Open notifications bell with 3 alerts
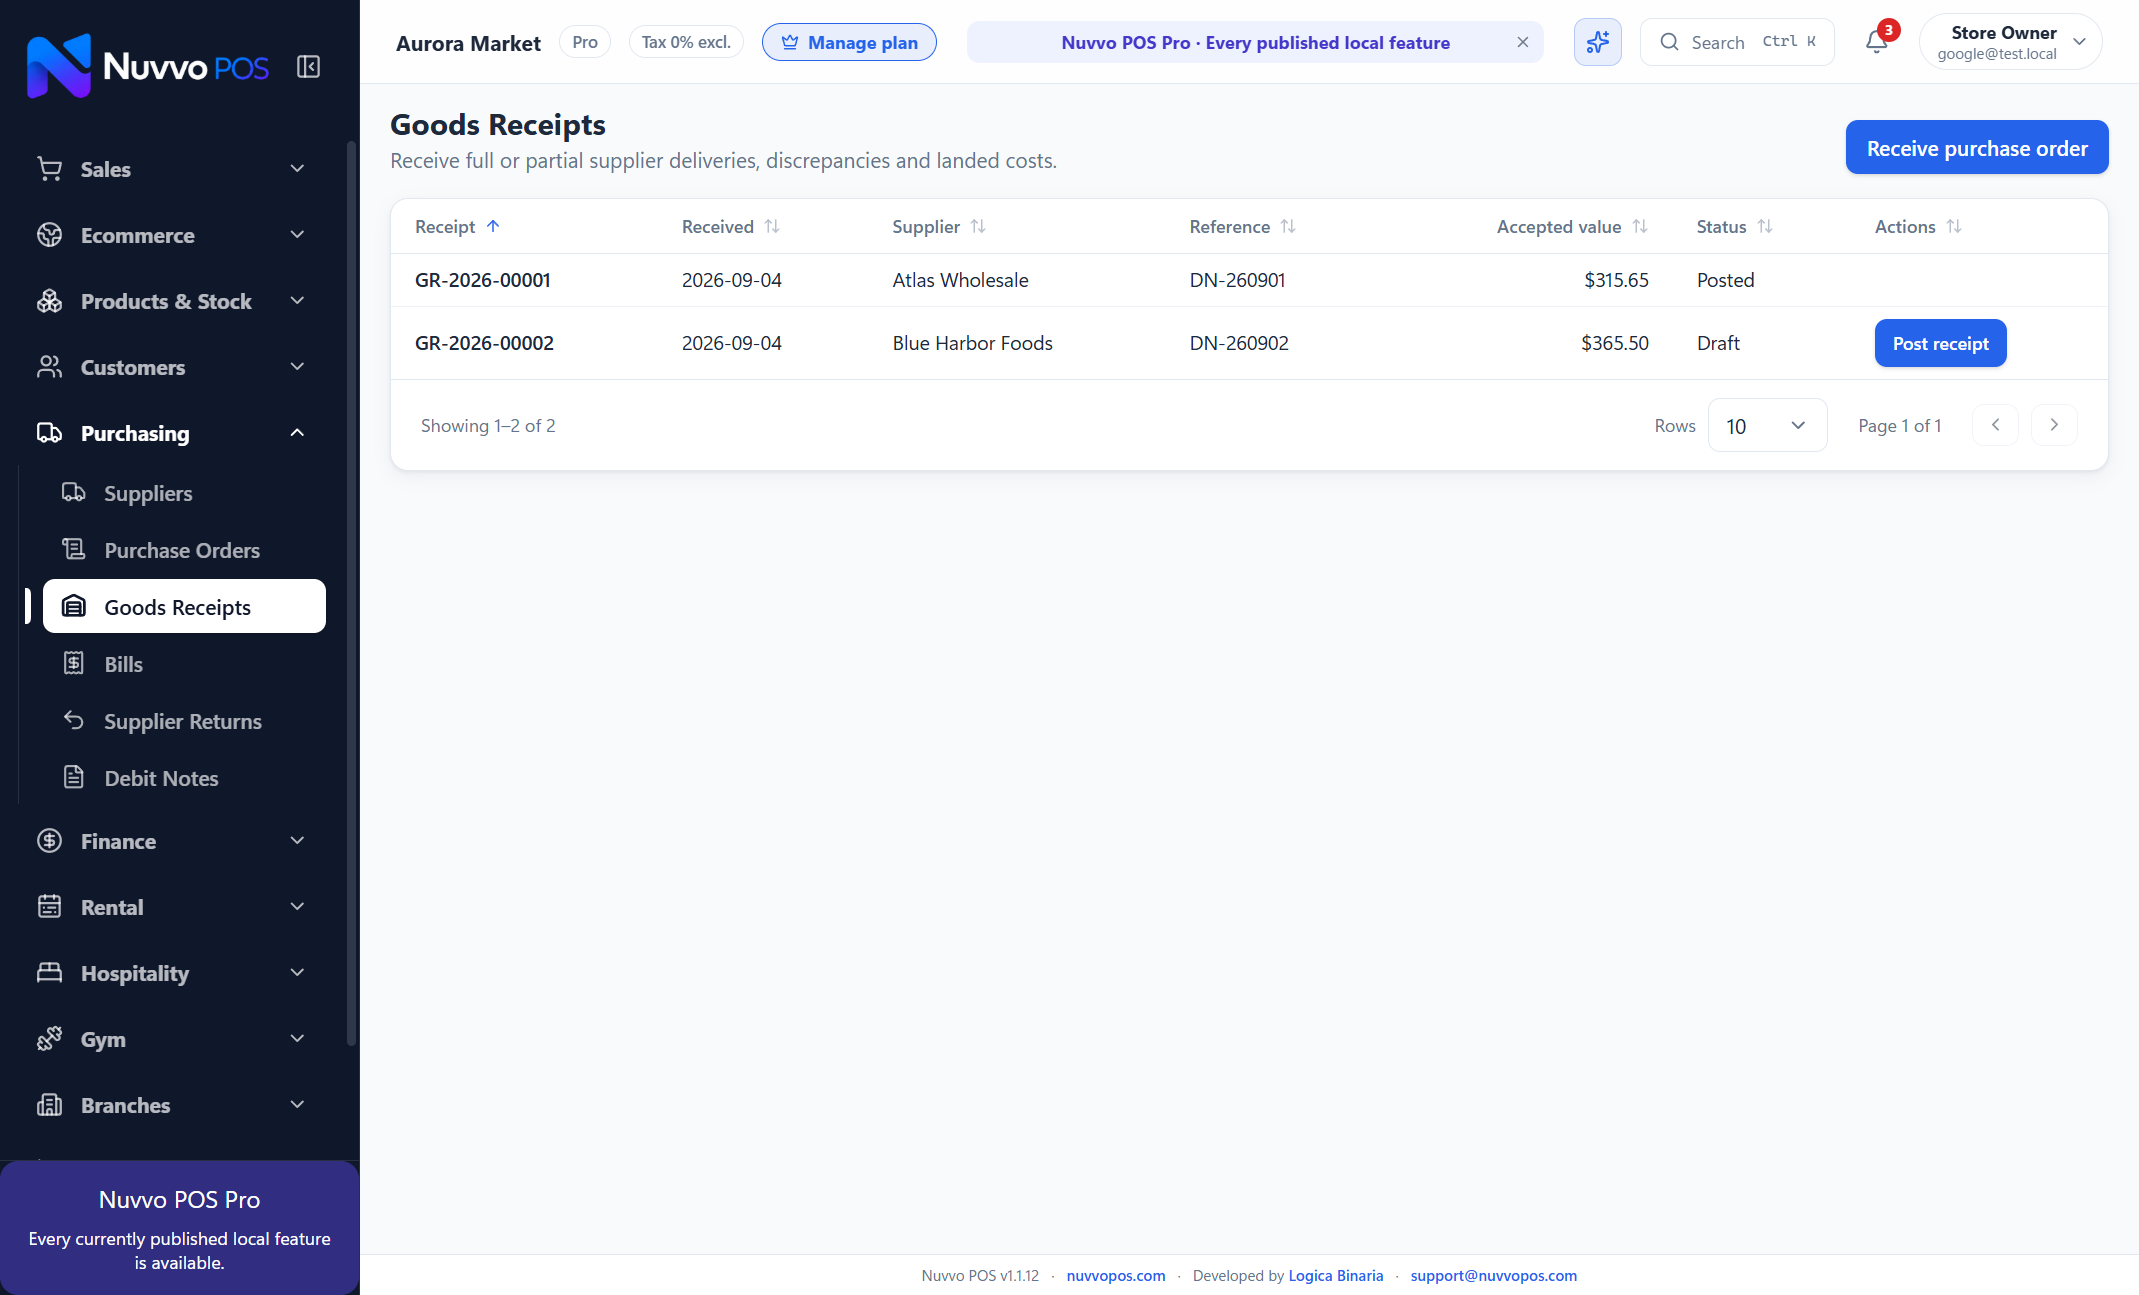This screenshot has height=1295, width=2139. click(1877, 42)
